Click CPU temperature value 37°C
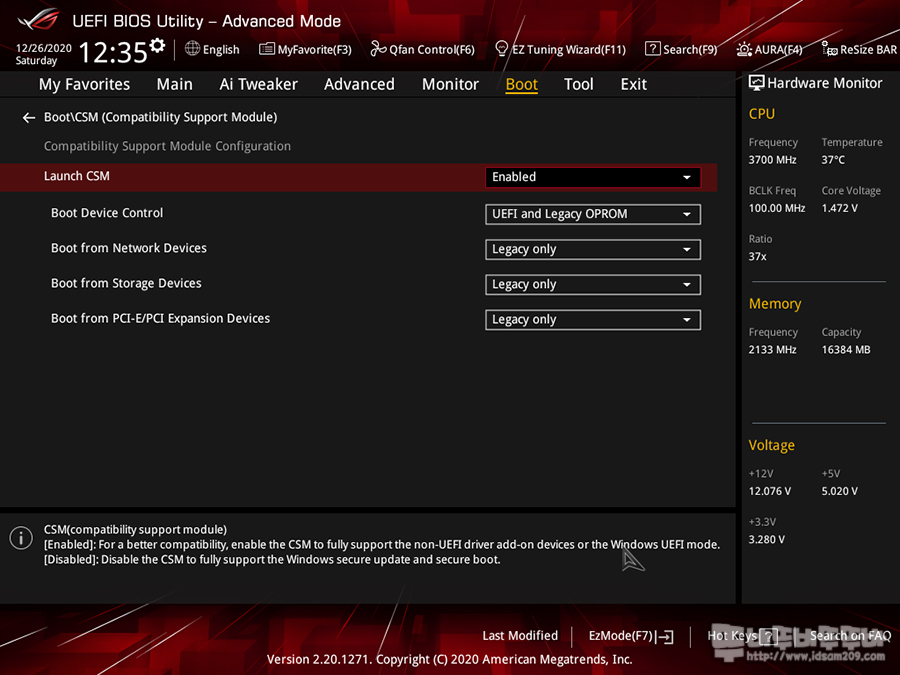900x675 pixels. click(x=833, y=160)
